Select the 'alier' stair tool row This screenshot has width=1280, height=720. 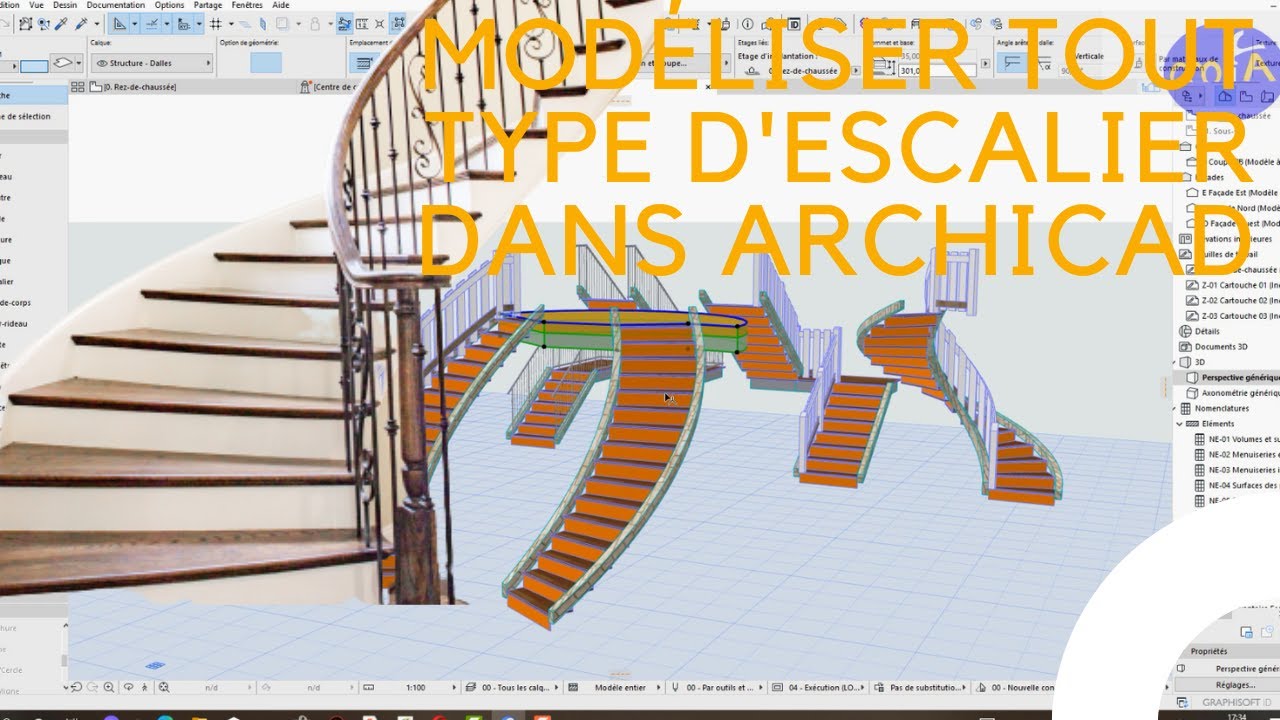(x=34, y=281)
